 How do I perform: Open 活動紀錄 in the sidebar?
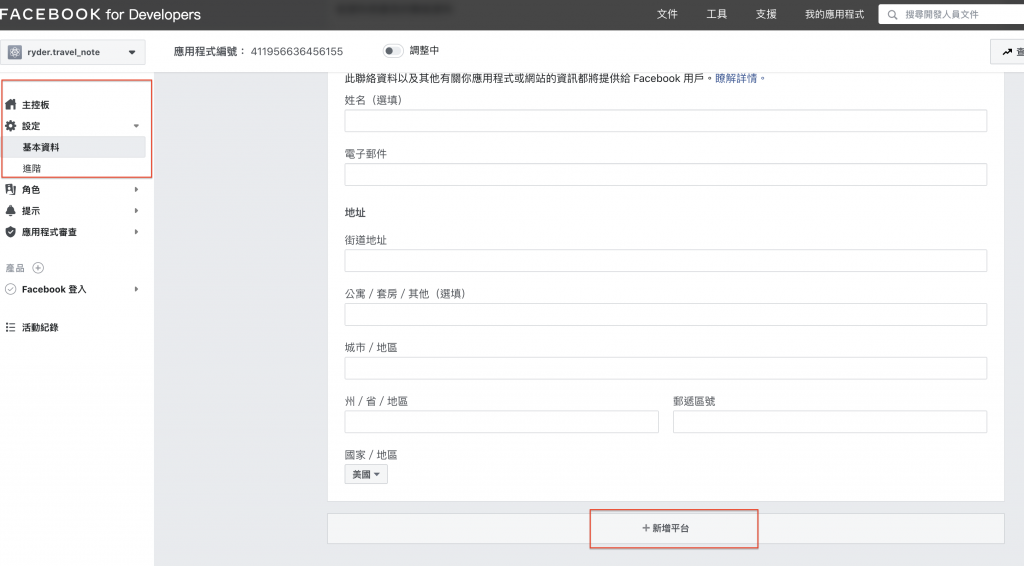click(40, 327)
